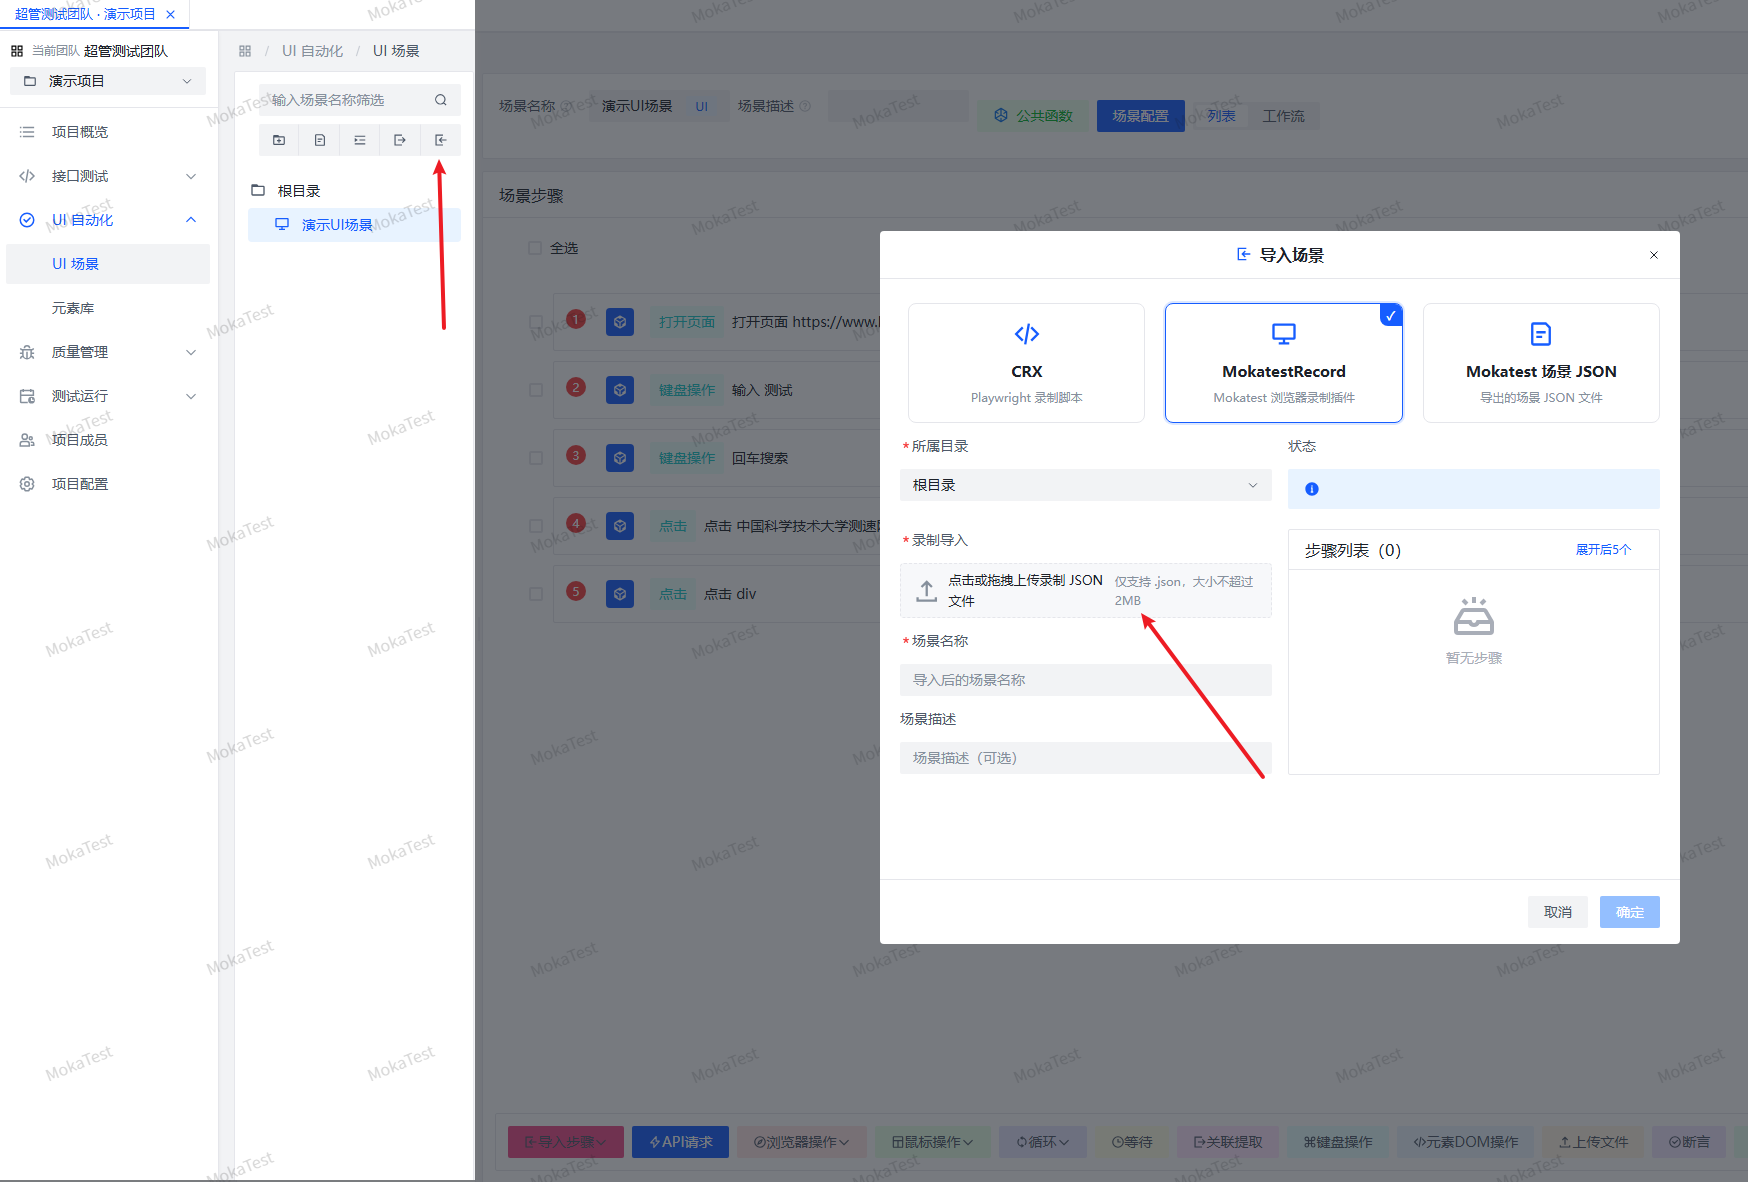Screen dimensions: 1748x1182
Task: Tick the 全选 checkbox
Action: tap(535, 248)
